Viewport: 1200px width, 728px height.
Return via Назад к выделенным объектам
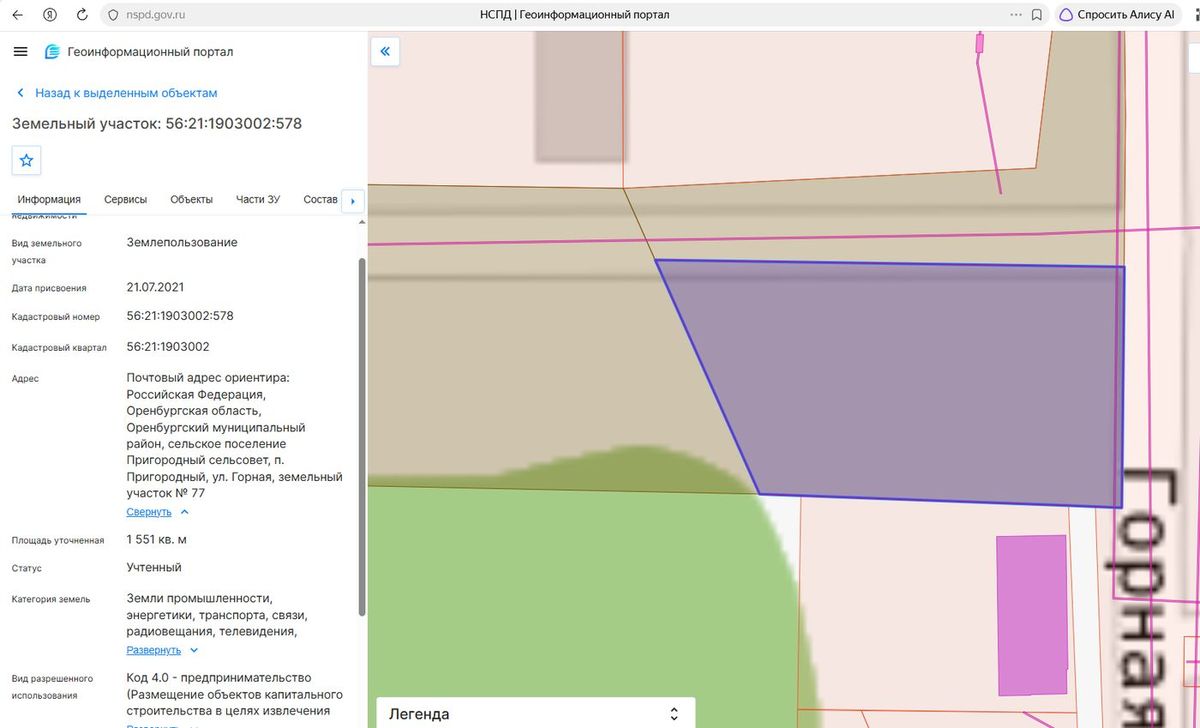pyautogui.click(x=117, y=93)
